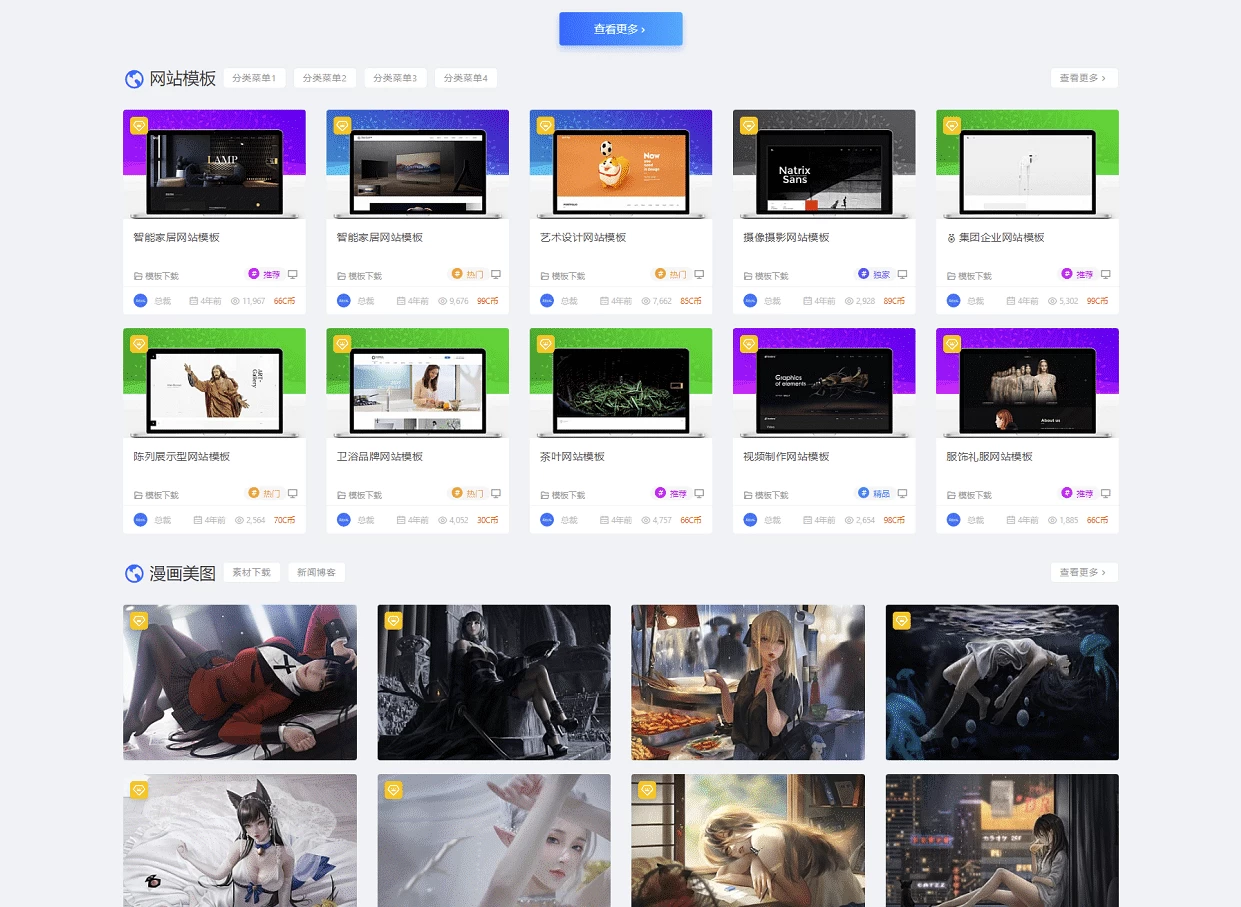Expand 查看更多 in the 网站模板 section

(x=1083, y=78)
